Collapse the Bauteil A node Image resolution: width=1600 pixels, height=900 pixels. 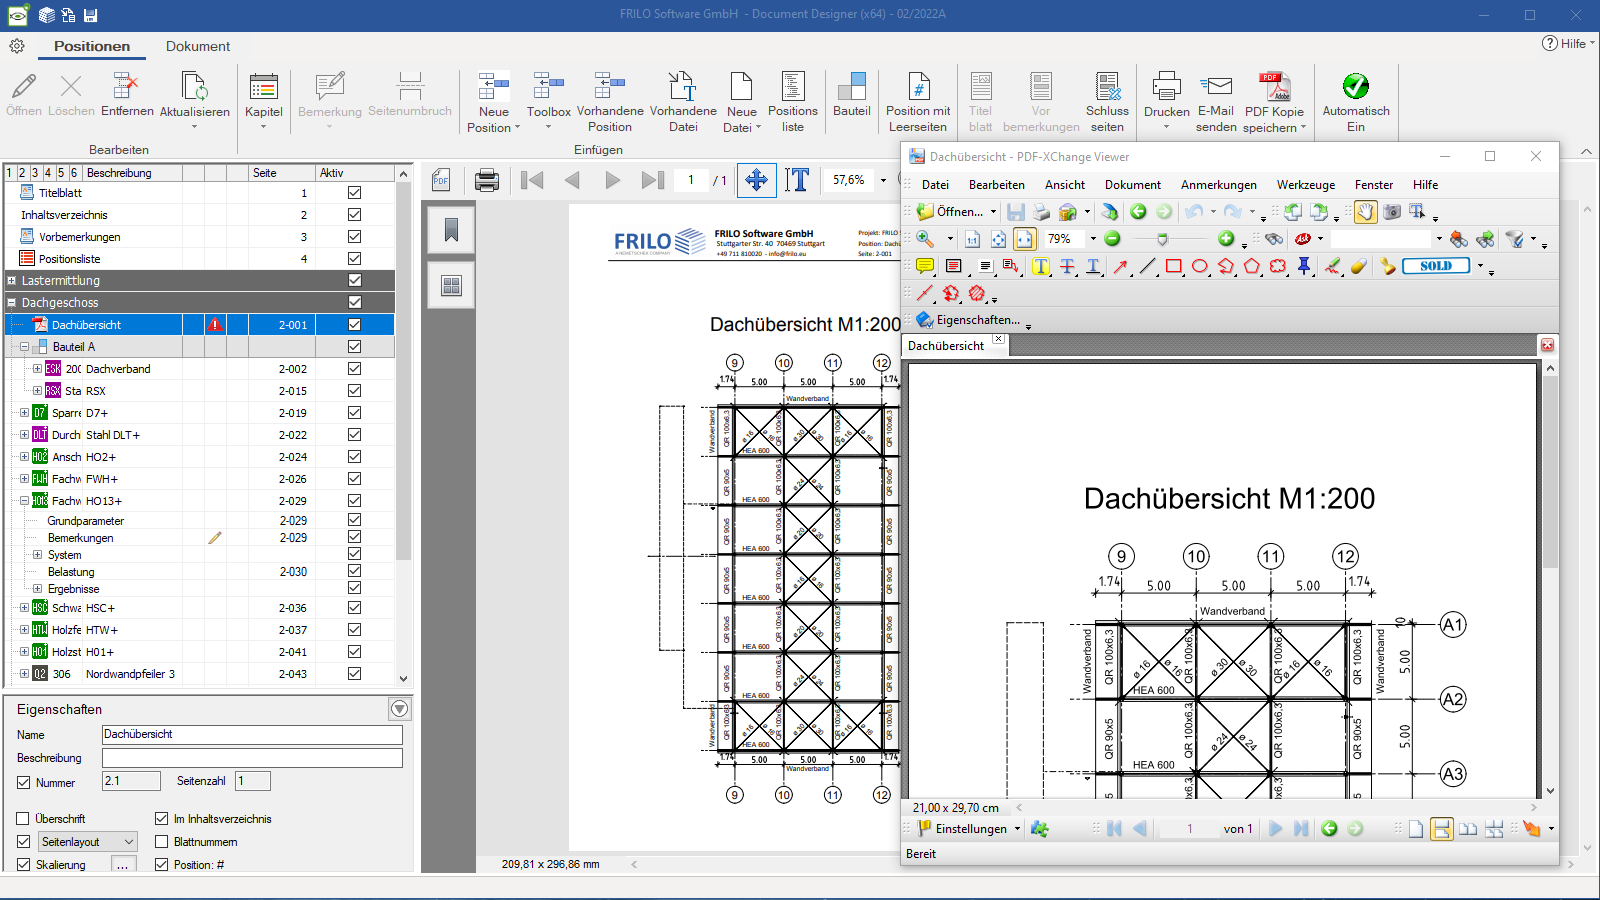tap(24, 347)
